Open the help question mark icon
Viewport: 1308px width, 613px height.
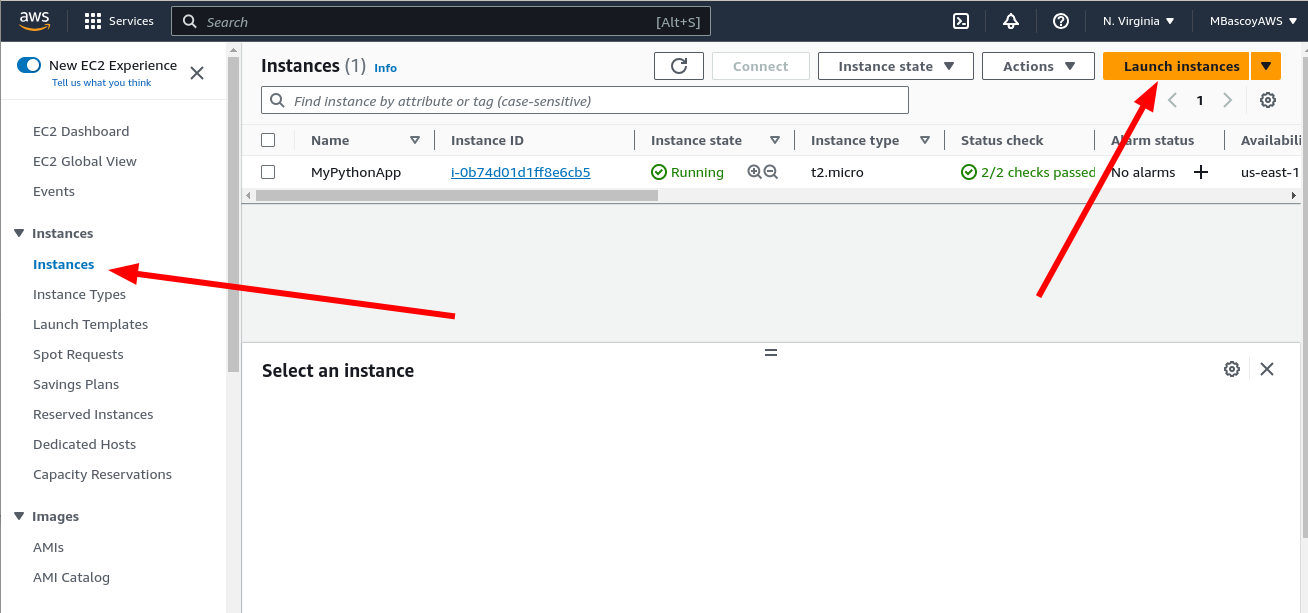click(x=1061, y=21)
